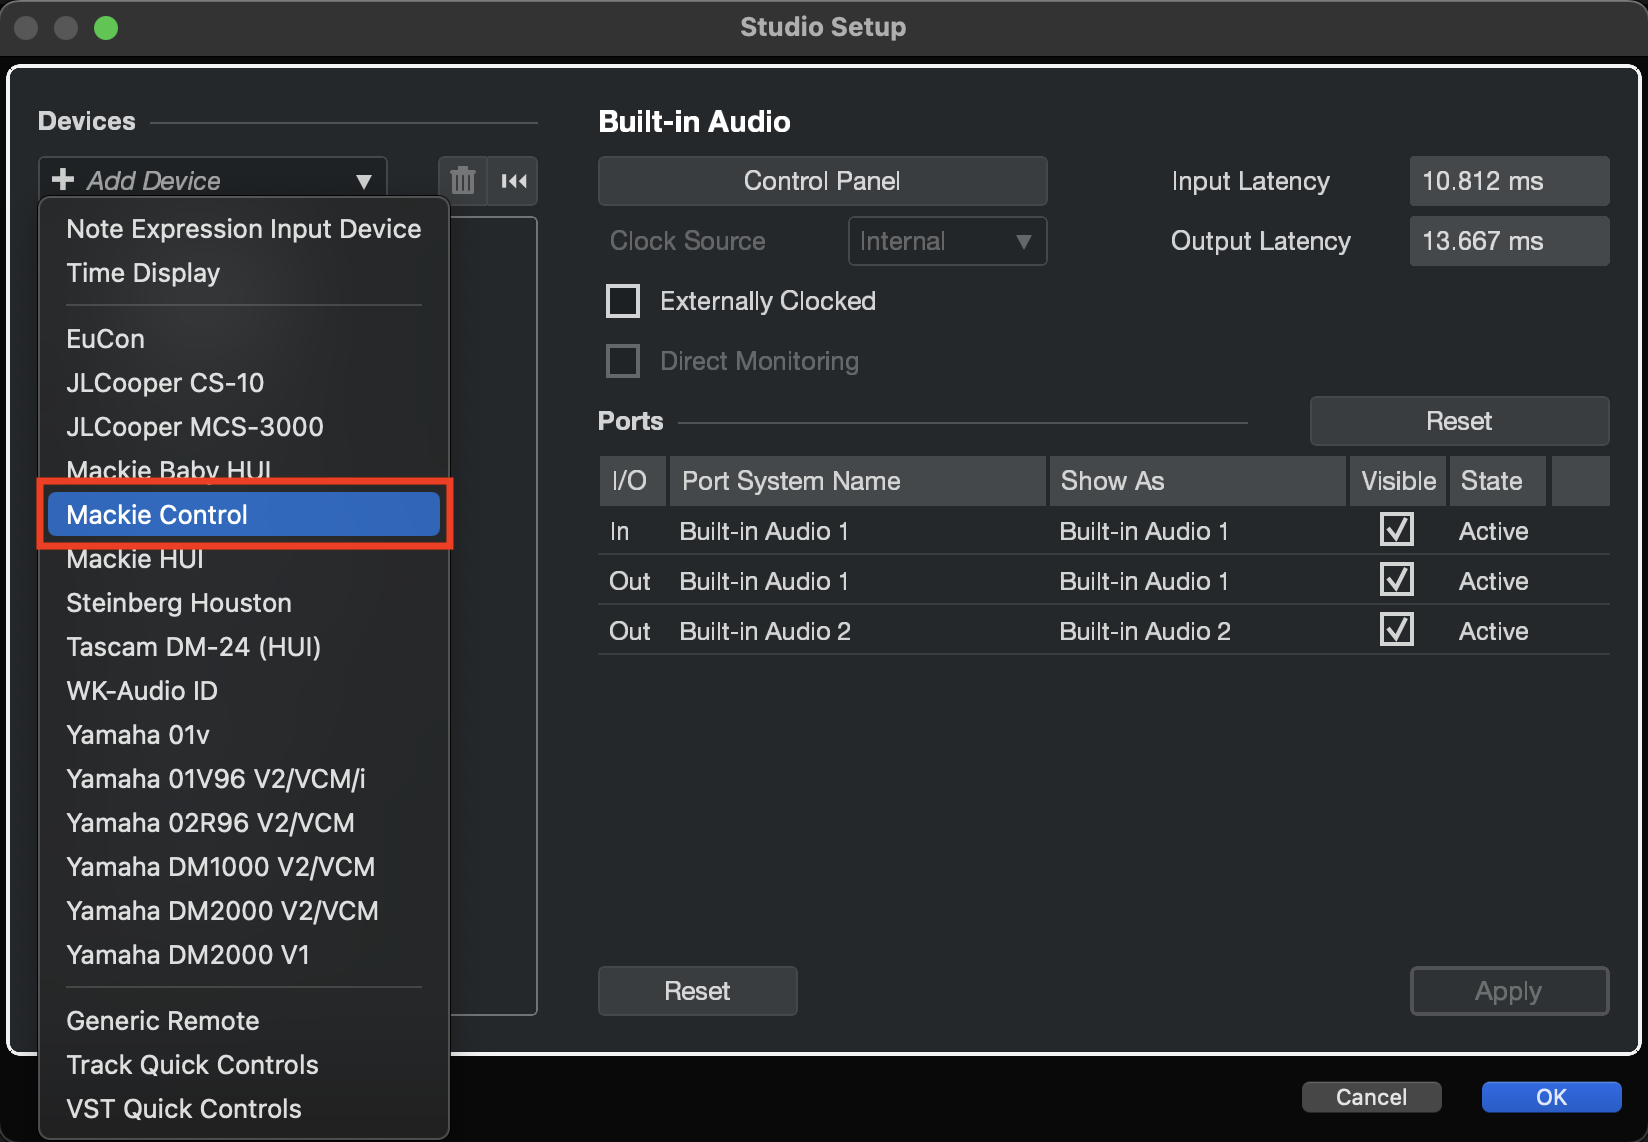
Task: Click the Reset button beside Ports
Action: pyautogui.click(x=1459, y=421)
